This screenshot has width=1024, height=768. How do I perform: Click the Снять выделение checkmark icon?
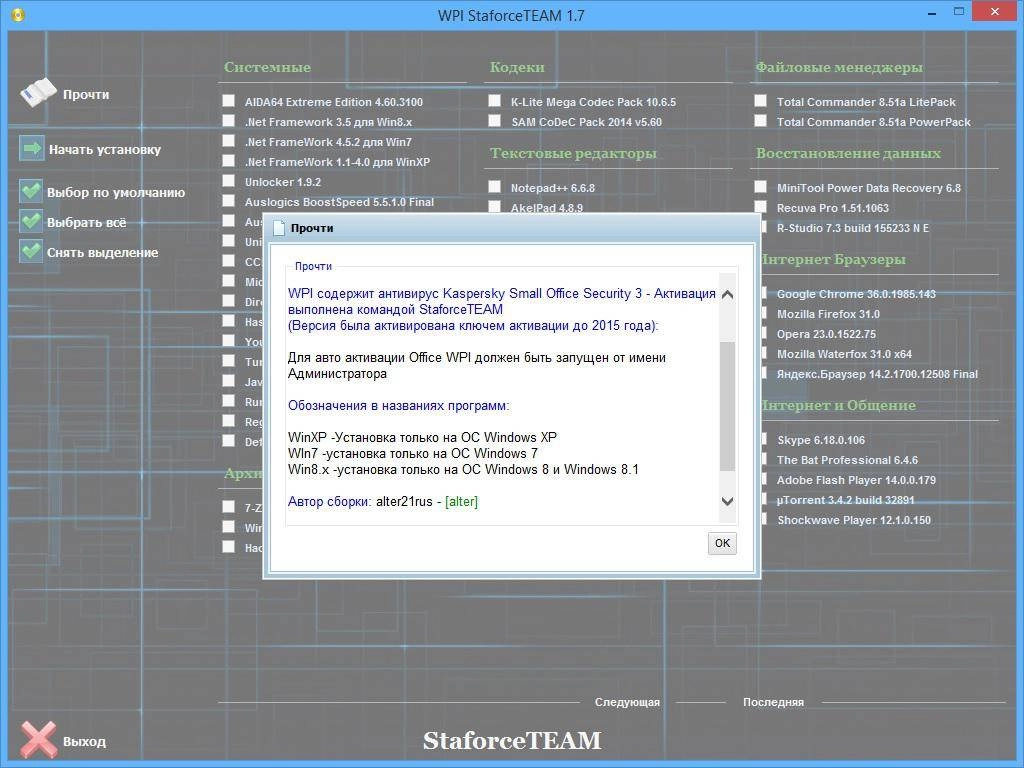coord(31,251)
